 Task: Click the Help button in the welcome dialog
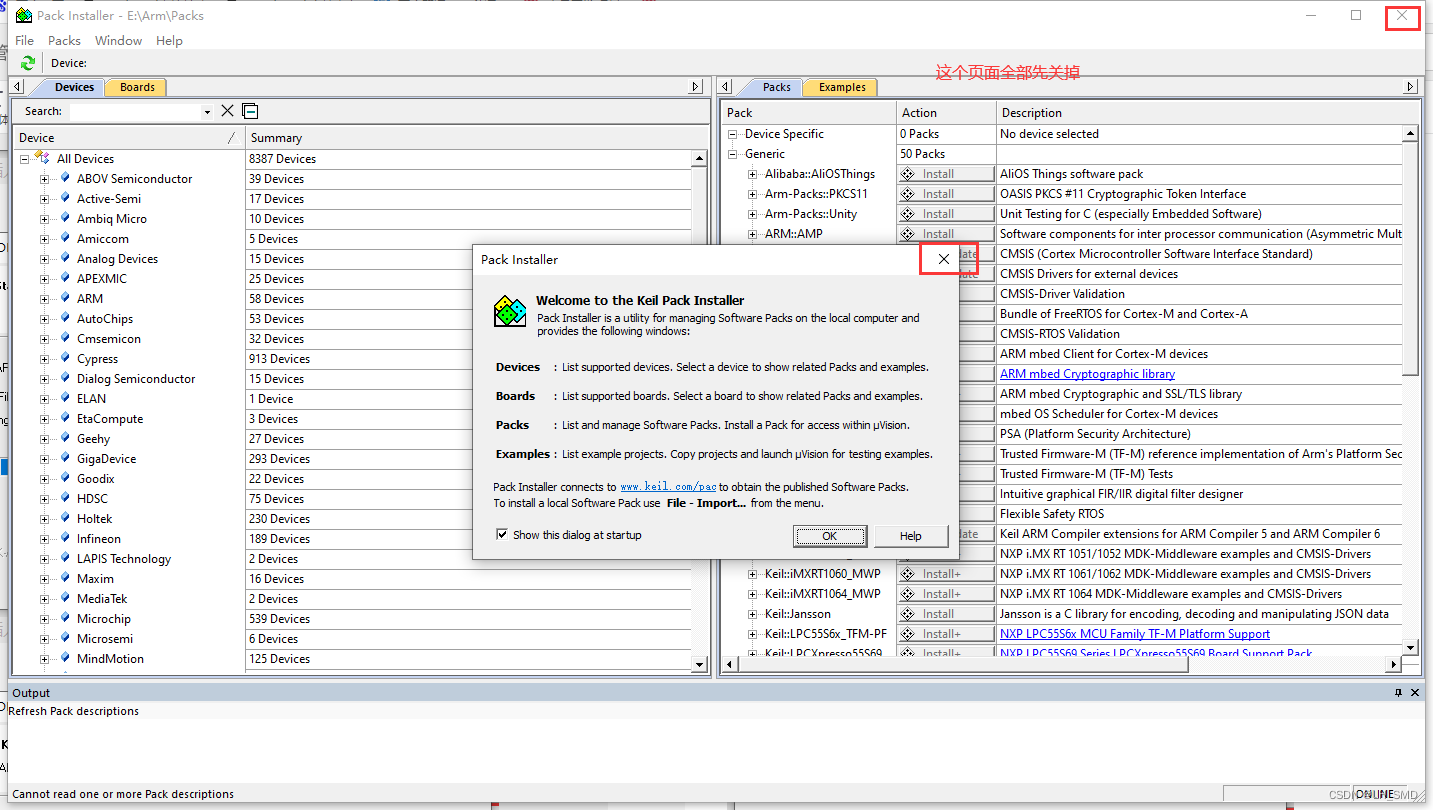[x=911, y=536]
